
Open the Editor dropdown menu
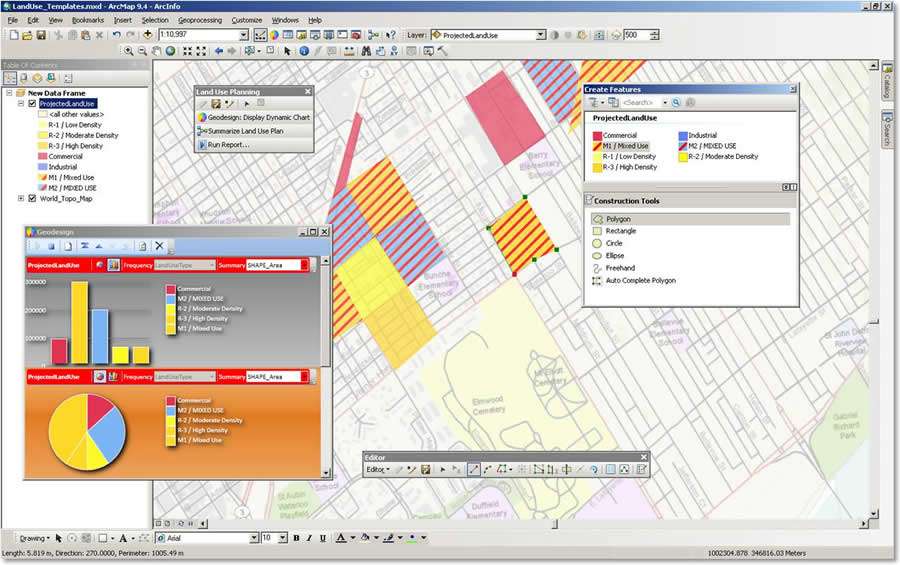(x=377, y=469)
